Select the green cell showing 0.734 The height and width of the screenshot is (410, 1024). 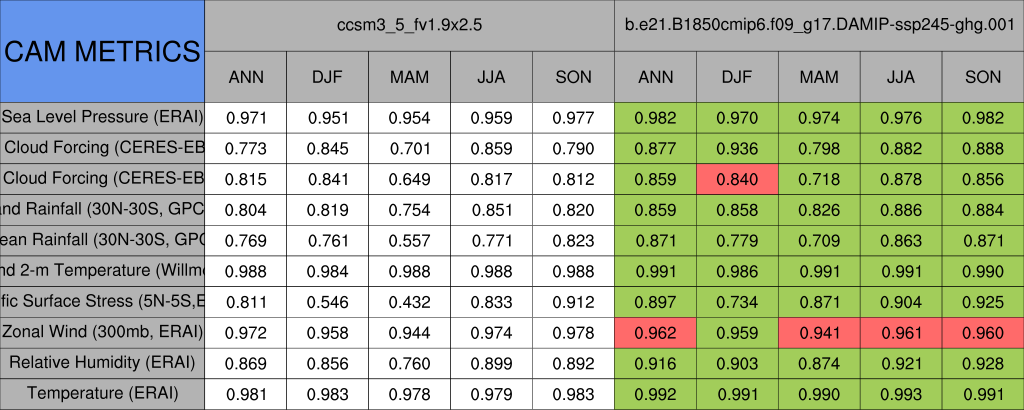[737, 301]
